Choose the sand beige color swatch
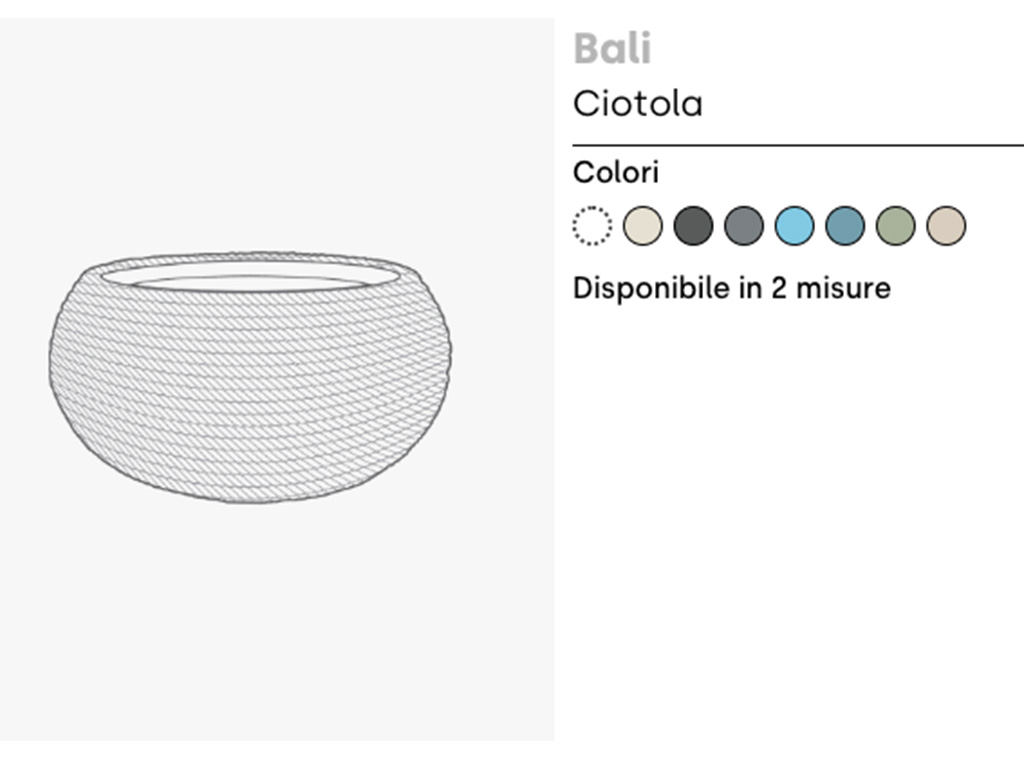The width and height of the screenshot is (1024, 768). pyautogui.click(x=946, y=226)
